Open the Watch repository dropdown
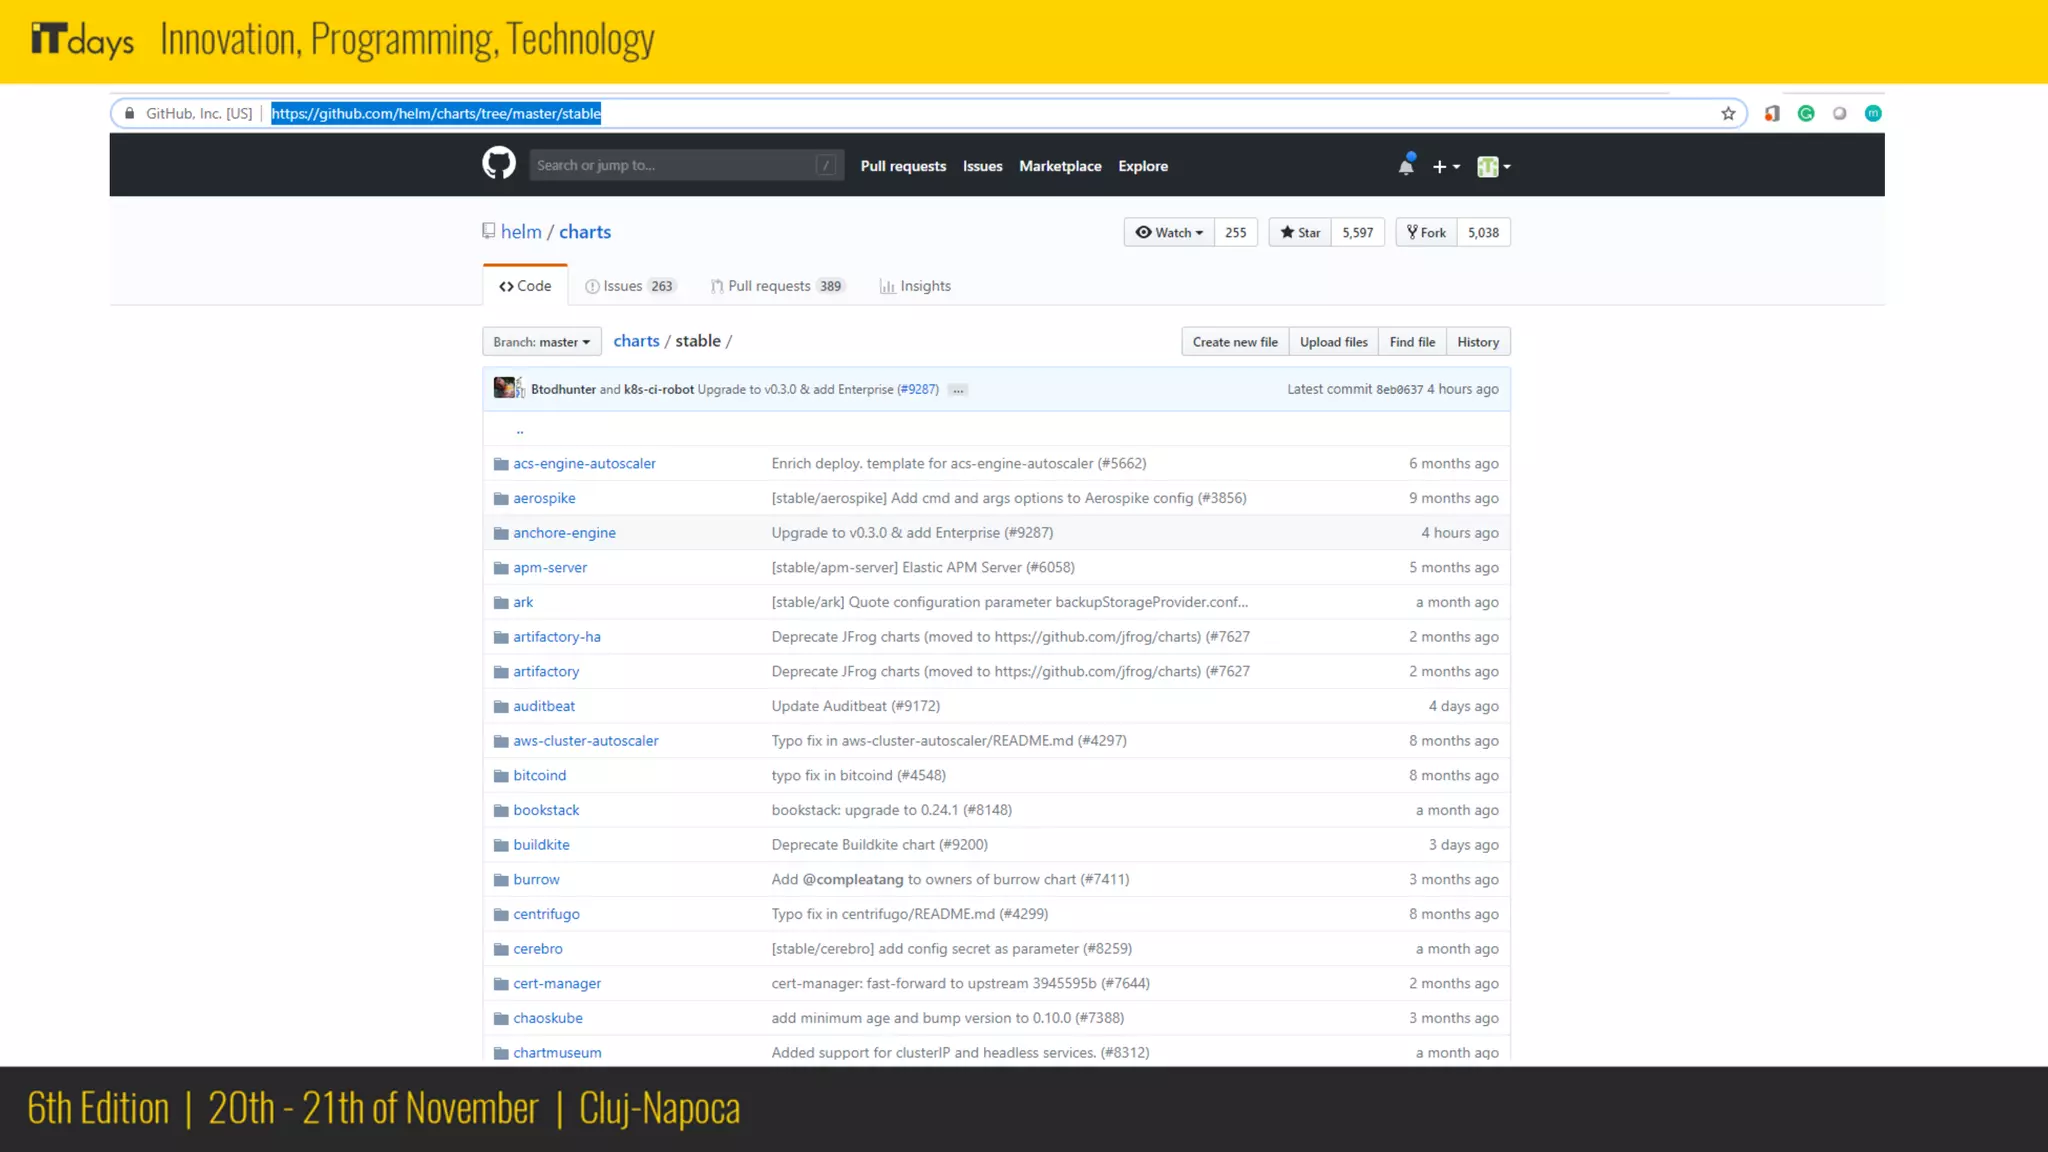Viewport: 2048px width, 1152px height. pyautogui.click(x=1169, y=232)
